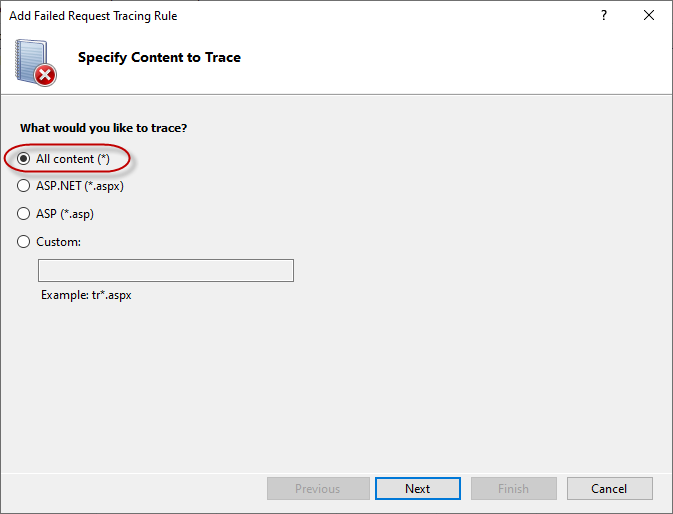Click the 'ASP.NET (*.aspx)' label text
Image resolution: width=673 pixels, height=514 pixels.
pyautogui.click(x=80, y=186)
